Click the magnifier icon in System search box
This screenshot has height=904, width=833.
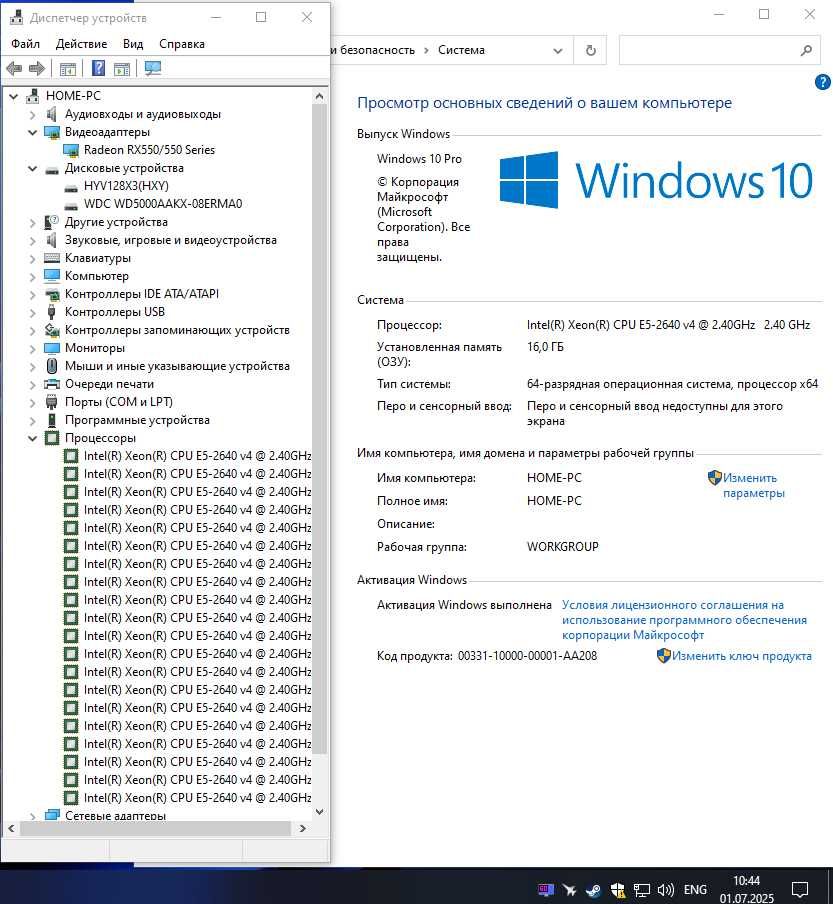pos(806,51)
